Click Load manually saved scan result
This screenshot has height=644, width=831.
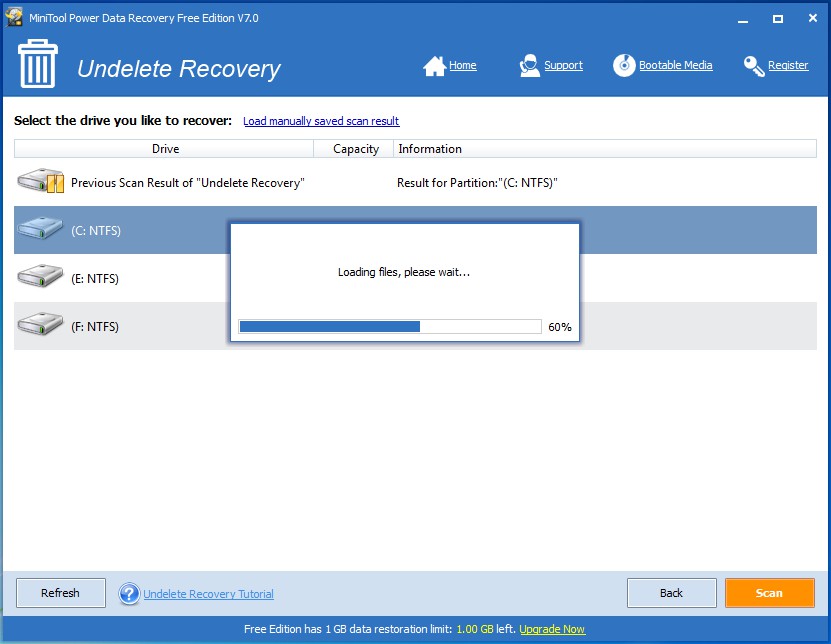click(x=321, y=121)
